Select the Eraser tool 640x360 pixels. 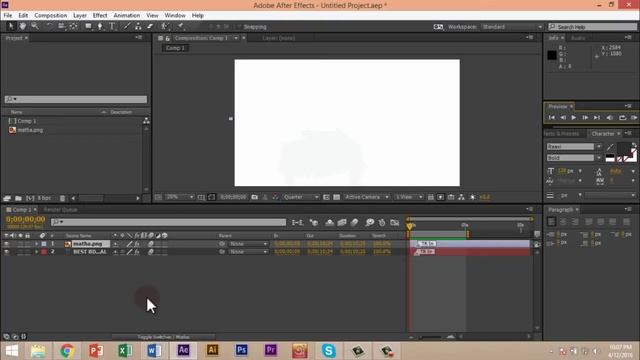pyautogui.click(x=150, y=27)
